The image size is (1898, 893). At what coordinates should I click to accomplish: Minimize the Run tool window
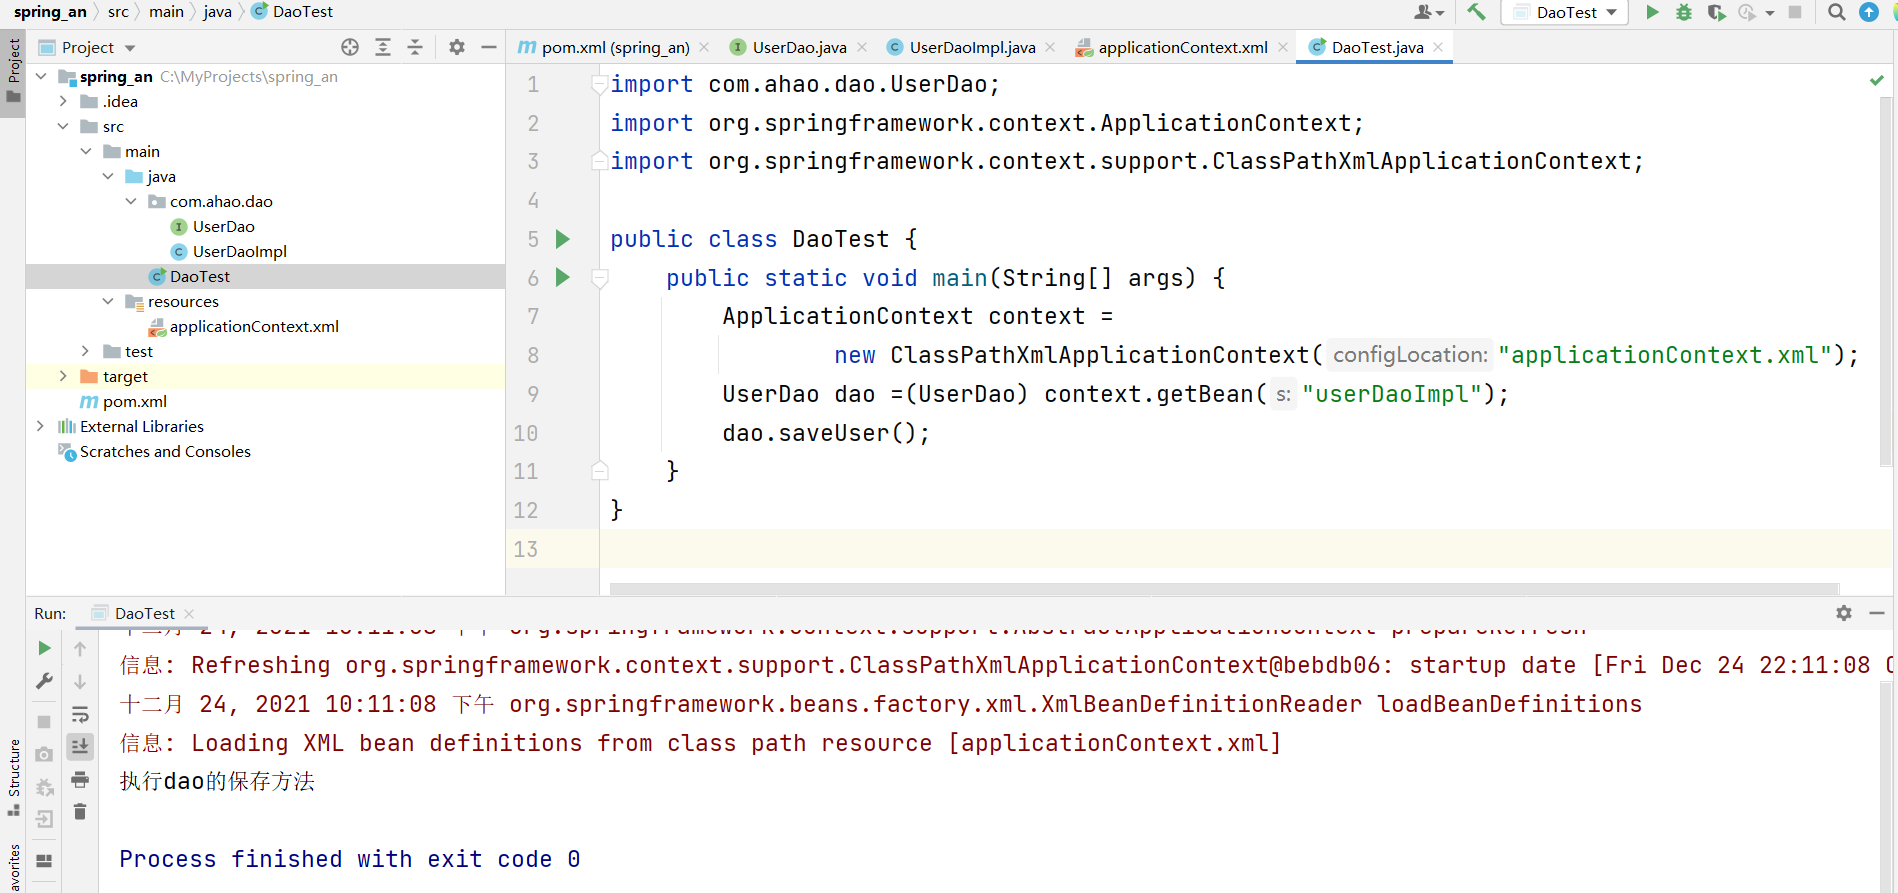point(1876,613)
